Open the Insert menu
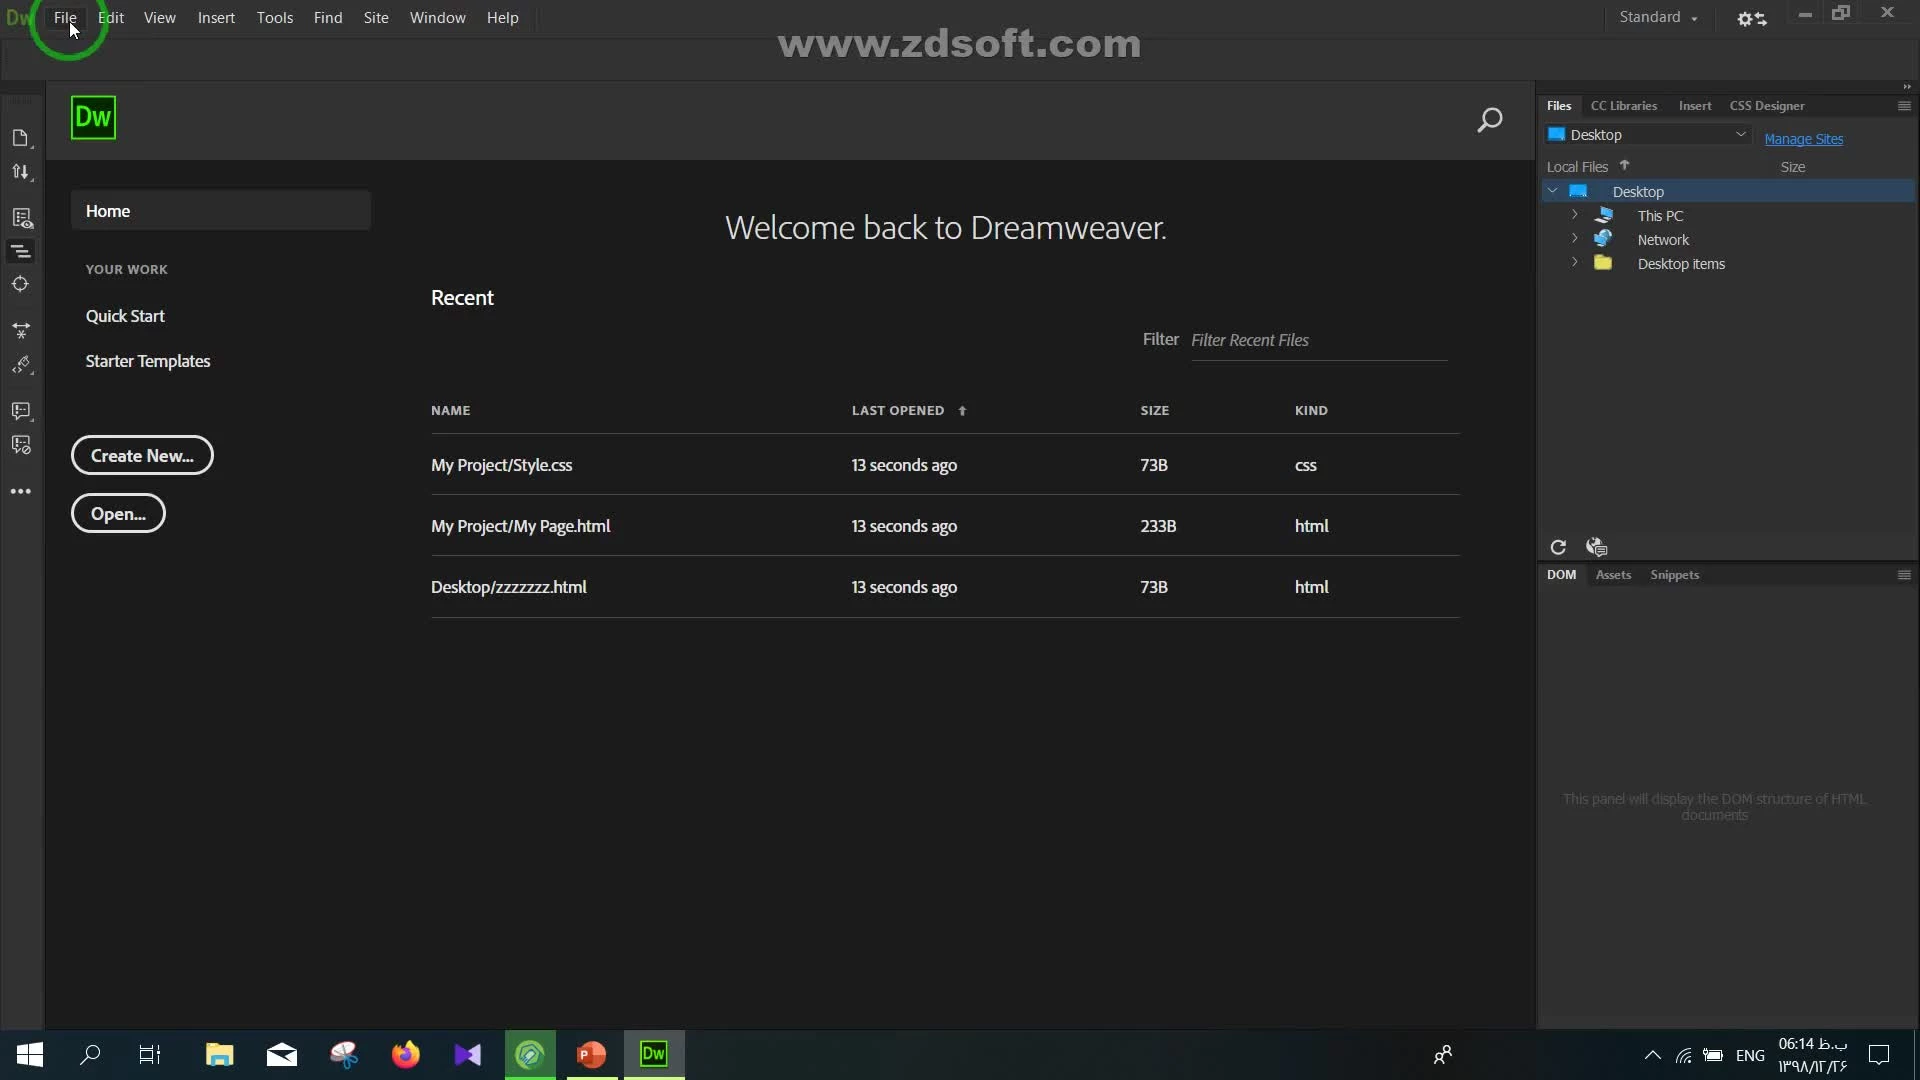 (x=216, y=18)
